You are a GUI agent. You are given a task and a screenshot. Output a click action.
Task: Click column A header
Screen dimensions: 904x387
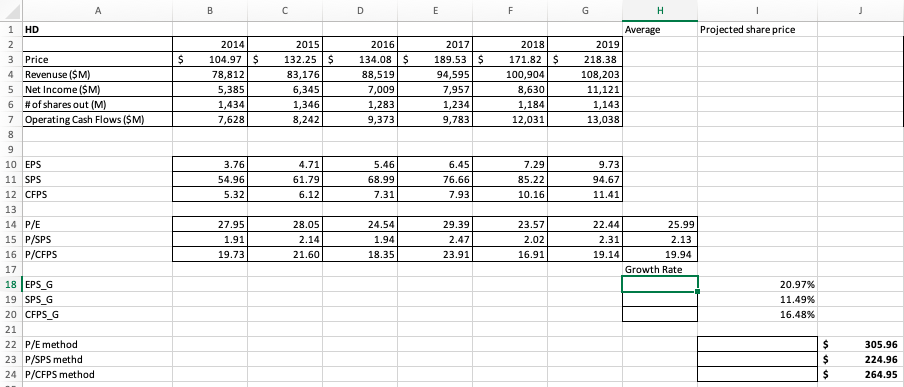point(96,11)
